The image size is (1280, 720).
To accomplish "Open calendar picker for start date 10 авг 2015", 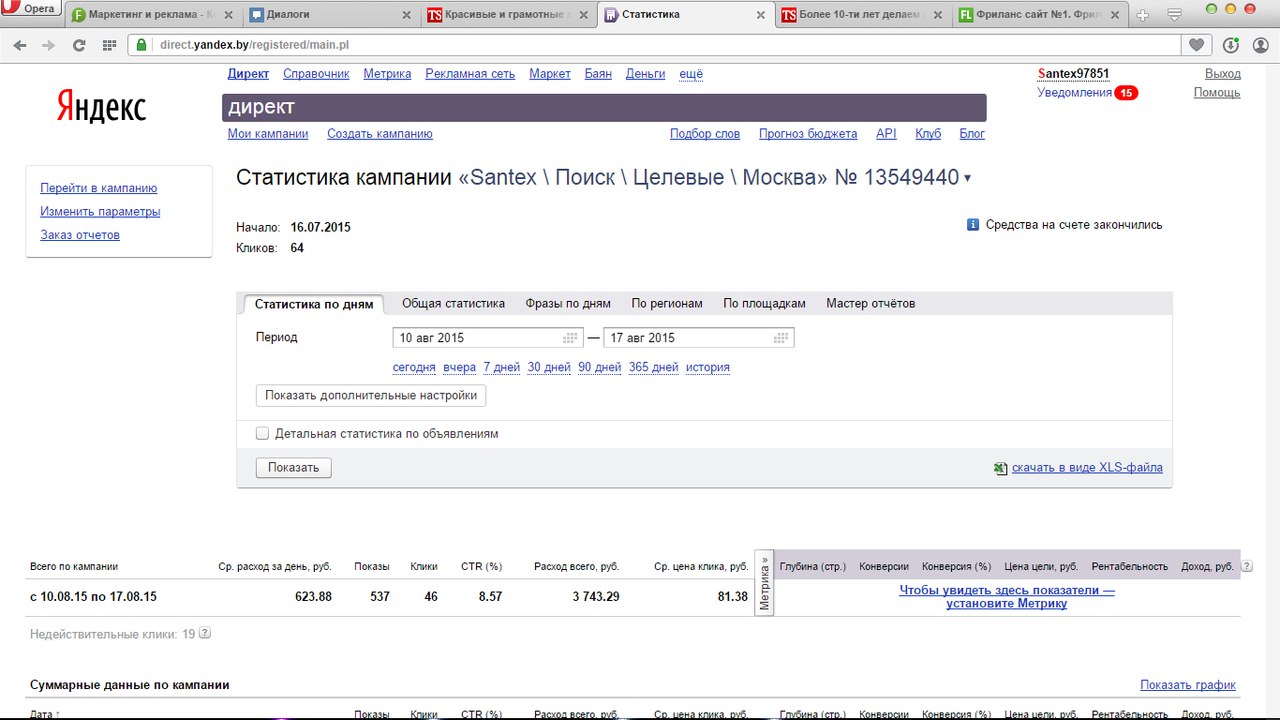I will (571, 338).
